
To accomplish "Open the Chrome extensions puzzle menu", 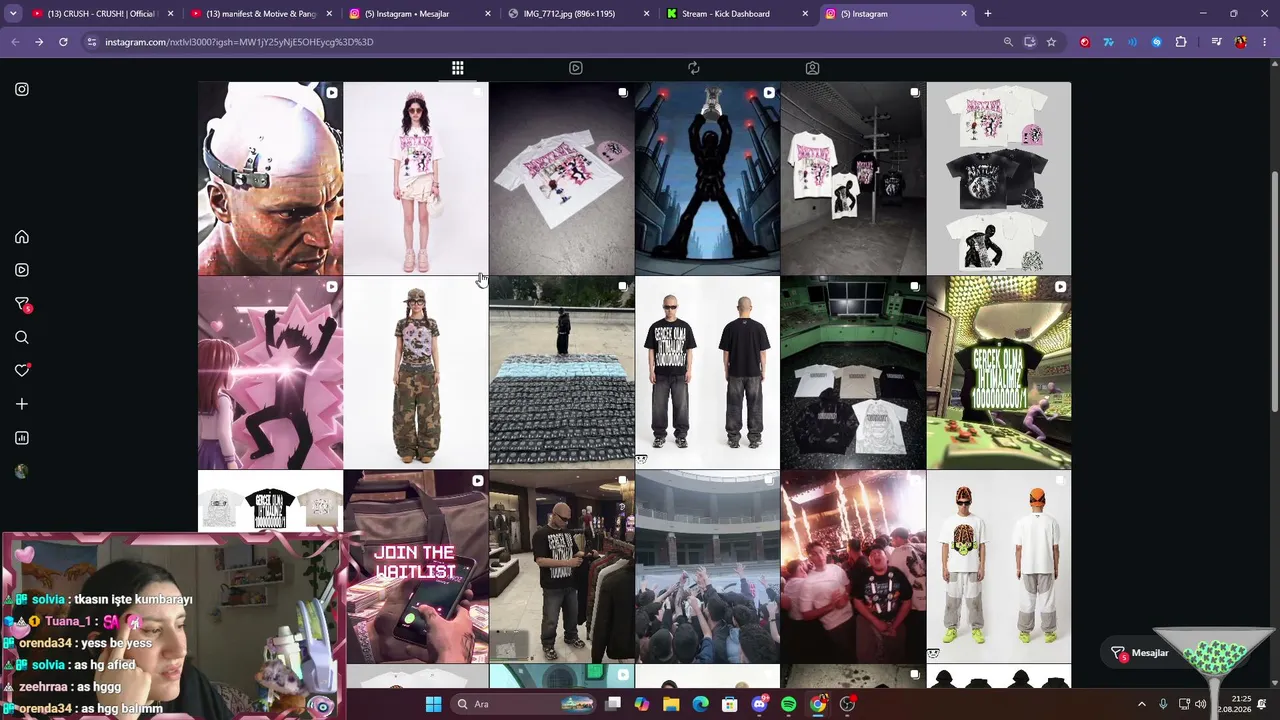I will [1181, 42].
